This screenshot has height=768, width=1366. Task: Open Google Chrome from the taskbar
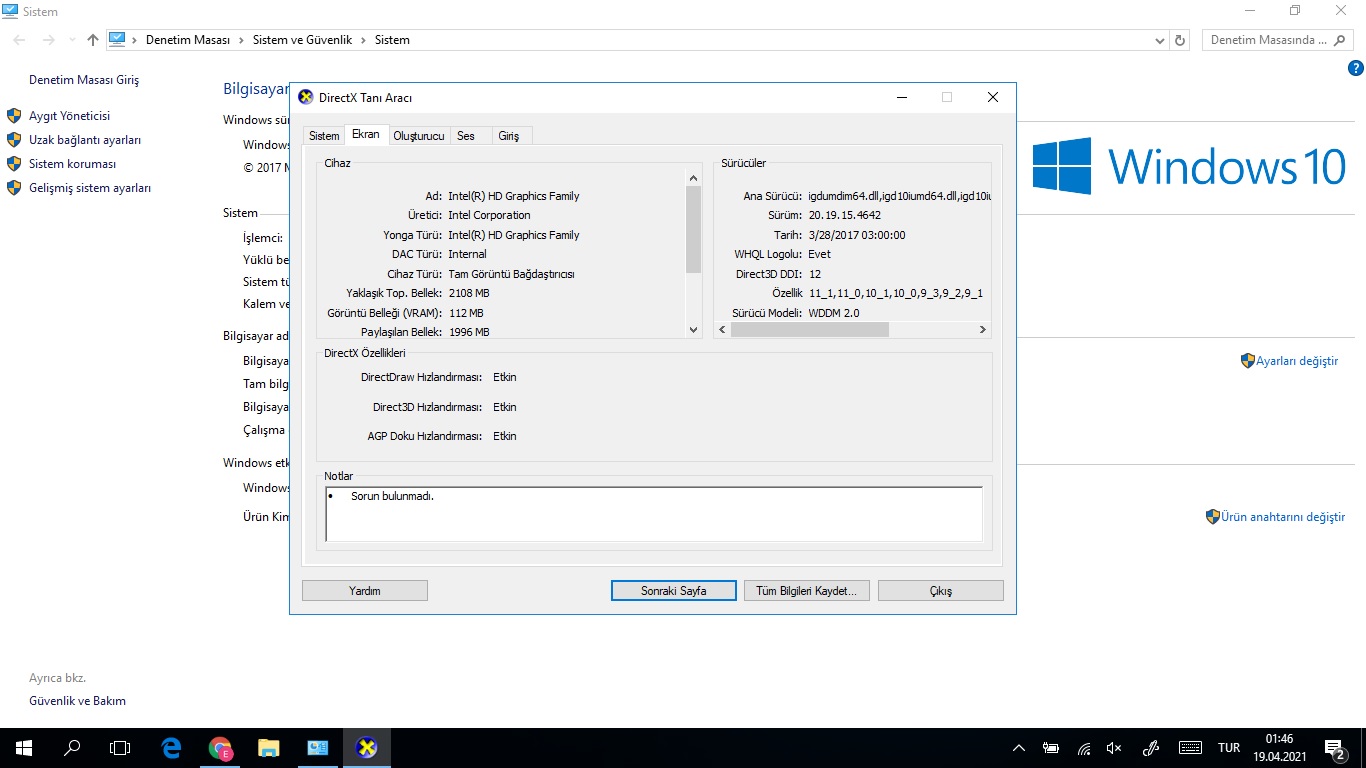pos(220,747)
